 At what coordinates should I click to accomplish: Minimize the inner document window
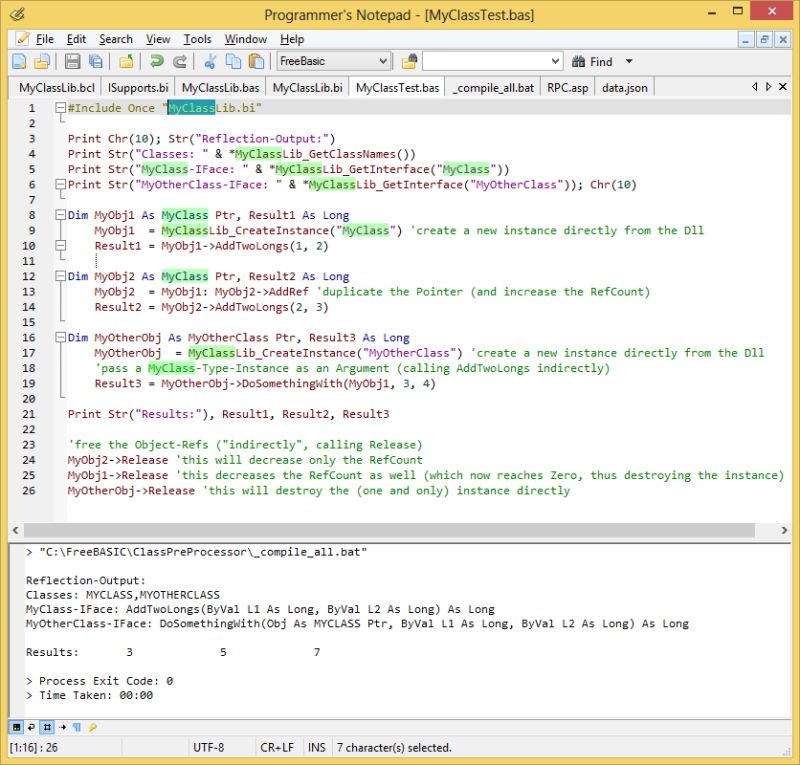coord(745,39)
